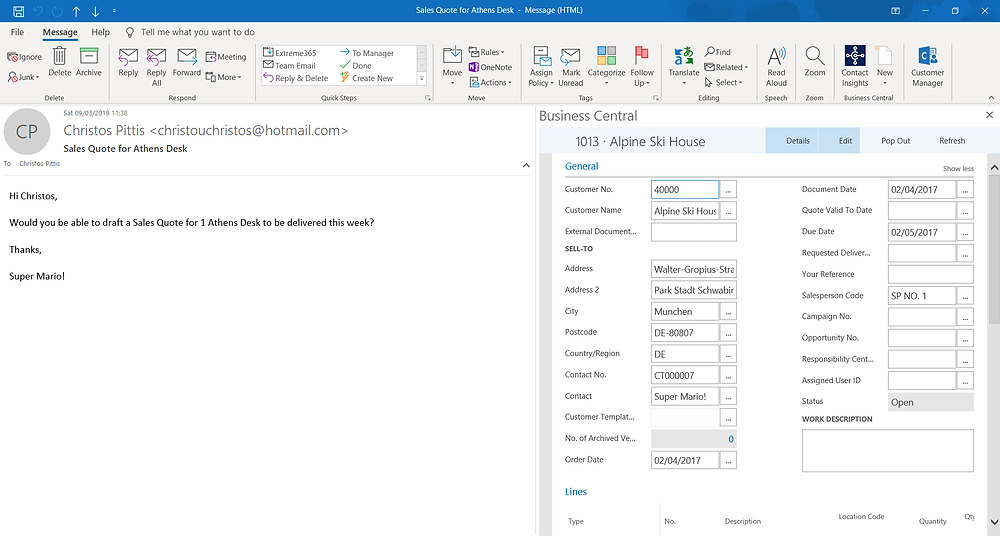Start Read Aloud speech
The height and width of the screenshot is (536, 1000).
[x=776, y=67]
